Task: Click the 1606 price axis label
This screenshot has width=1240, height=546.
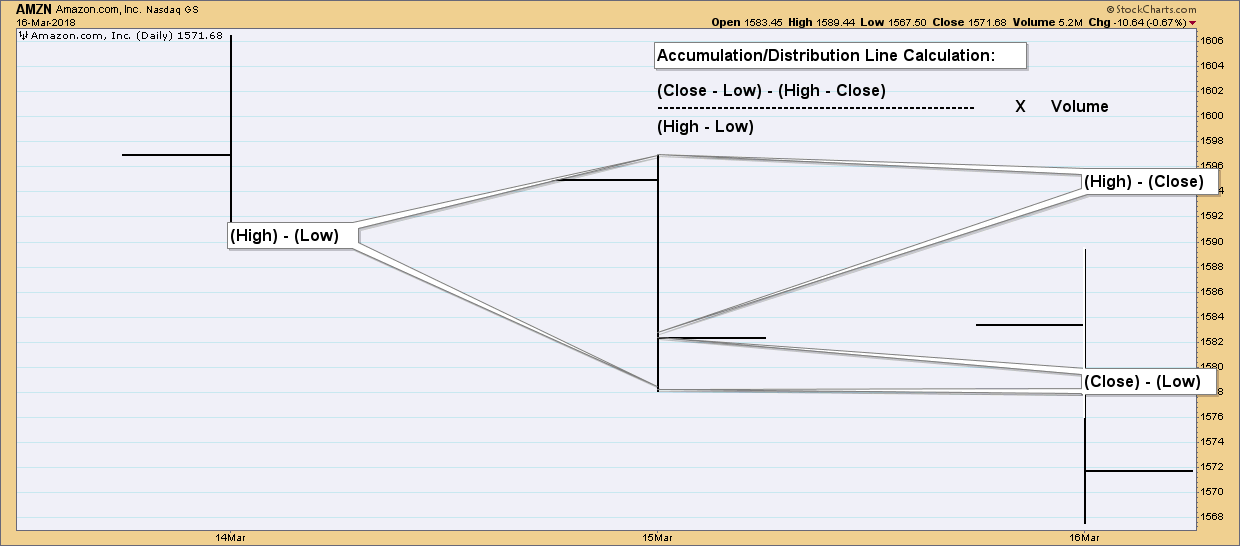Action: (1212, 41)
